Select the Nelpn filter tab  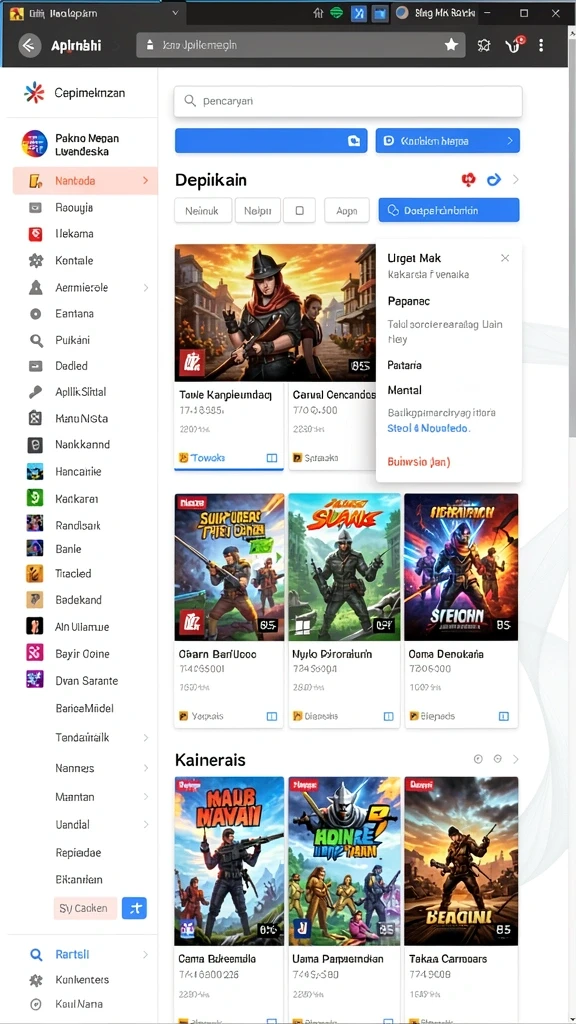pyautogui.click(x=258, y=210)
